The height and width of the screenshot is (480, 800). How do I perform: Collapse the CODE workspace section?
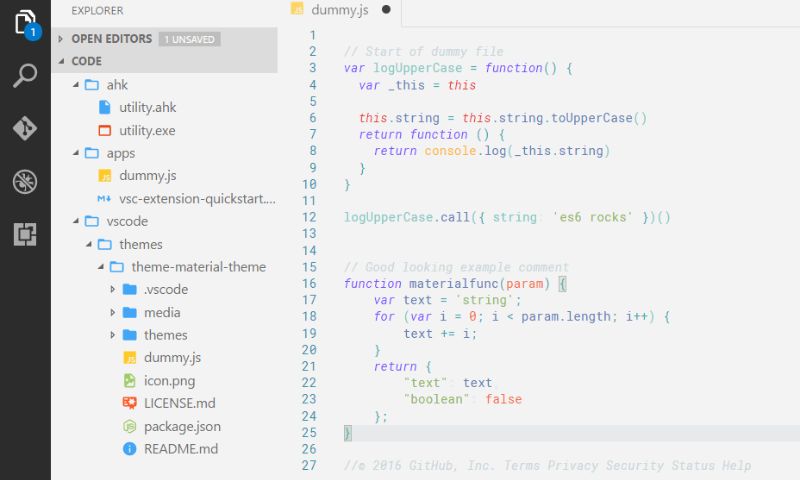62,61
